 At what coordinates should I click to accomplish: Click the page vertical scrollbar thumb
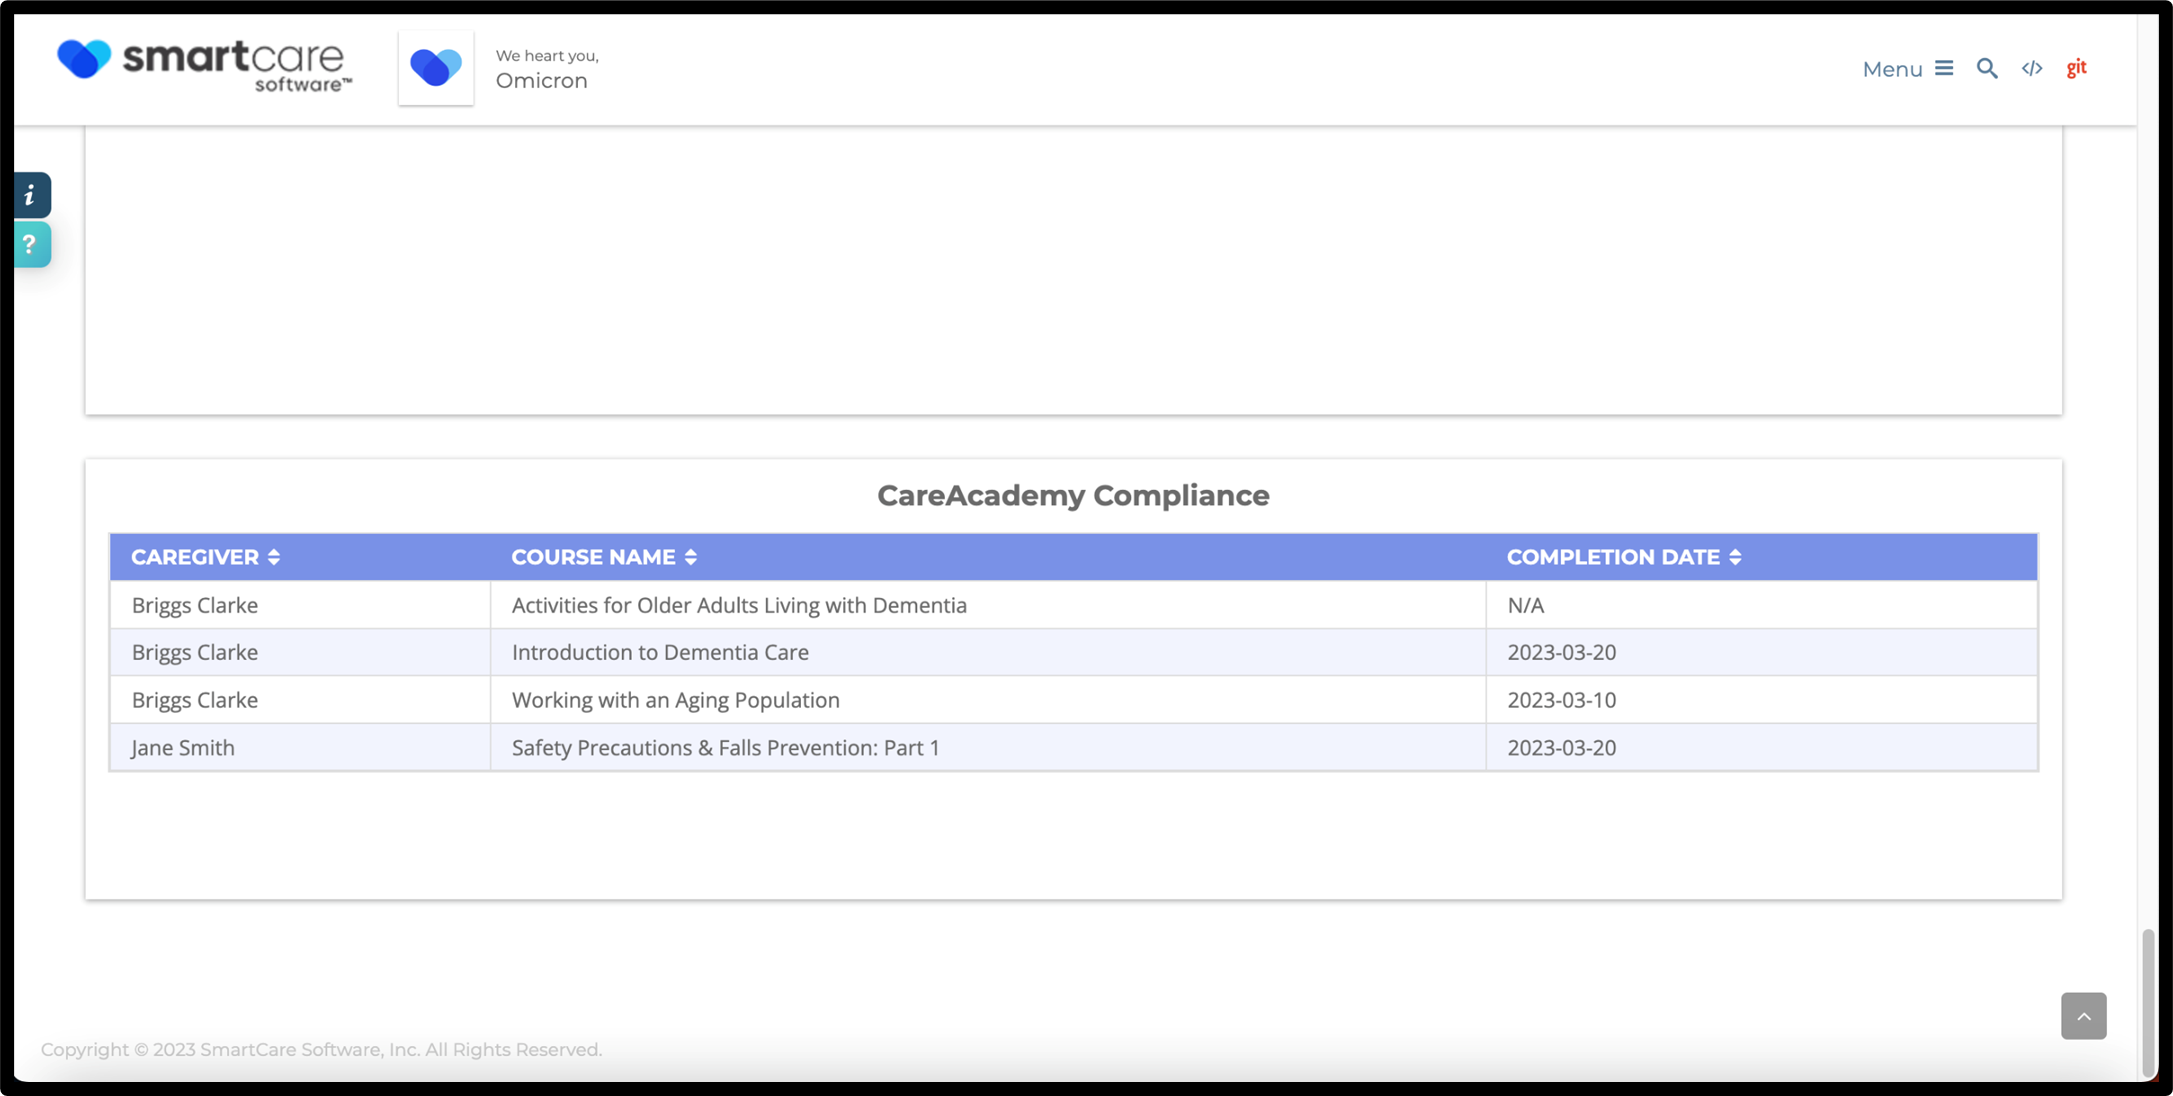coord(2148,1002)
